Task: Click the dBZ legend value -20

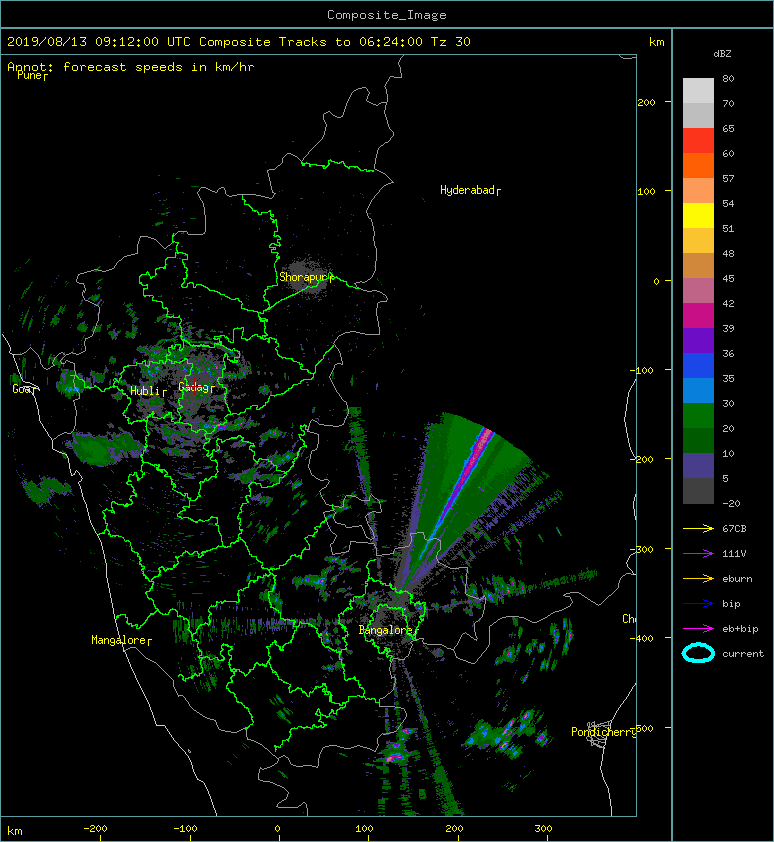Action: point(731,504)
